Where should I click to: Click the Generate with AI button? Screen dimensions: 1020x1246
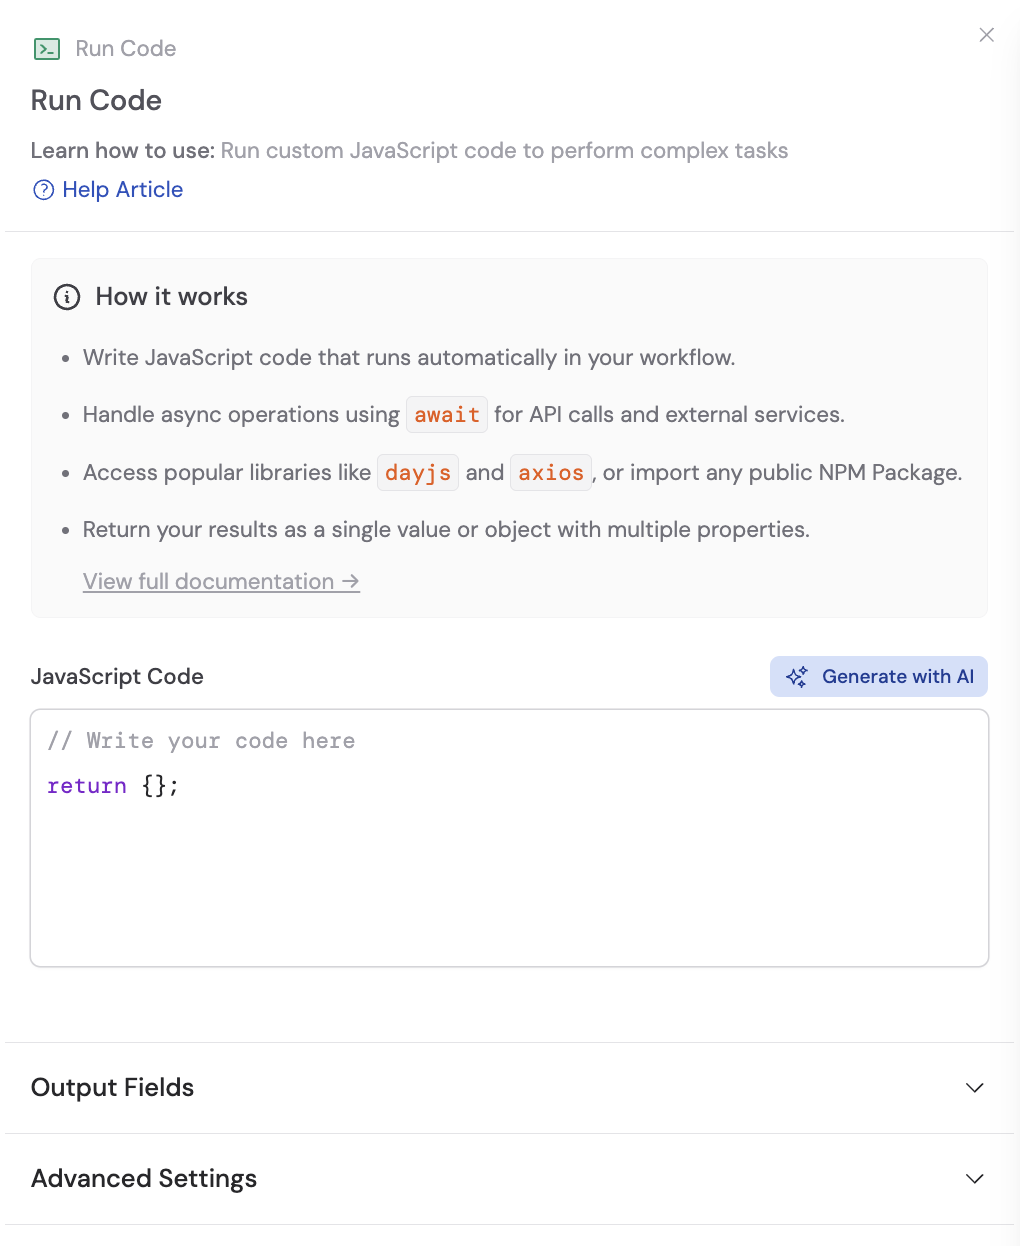point(878,676)
